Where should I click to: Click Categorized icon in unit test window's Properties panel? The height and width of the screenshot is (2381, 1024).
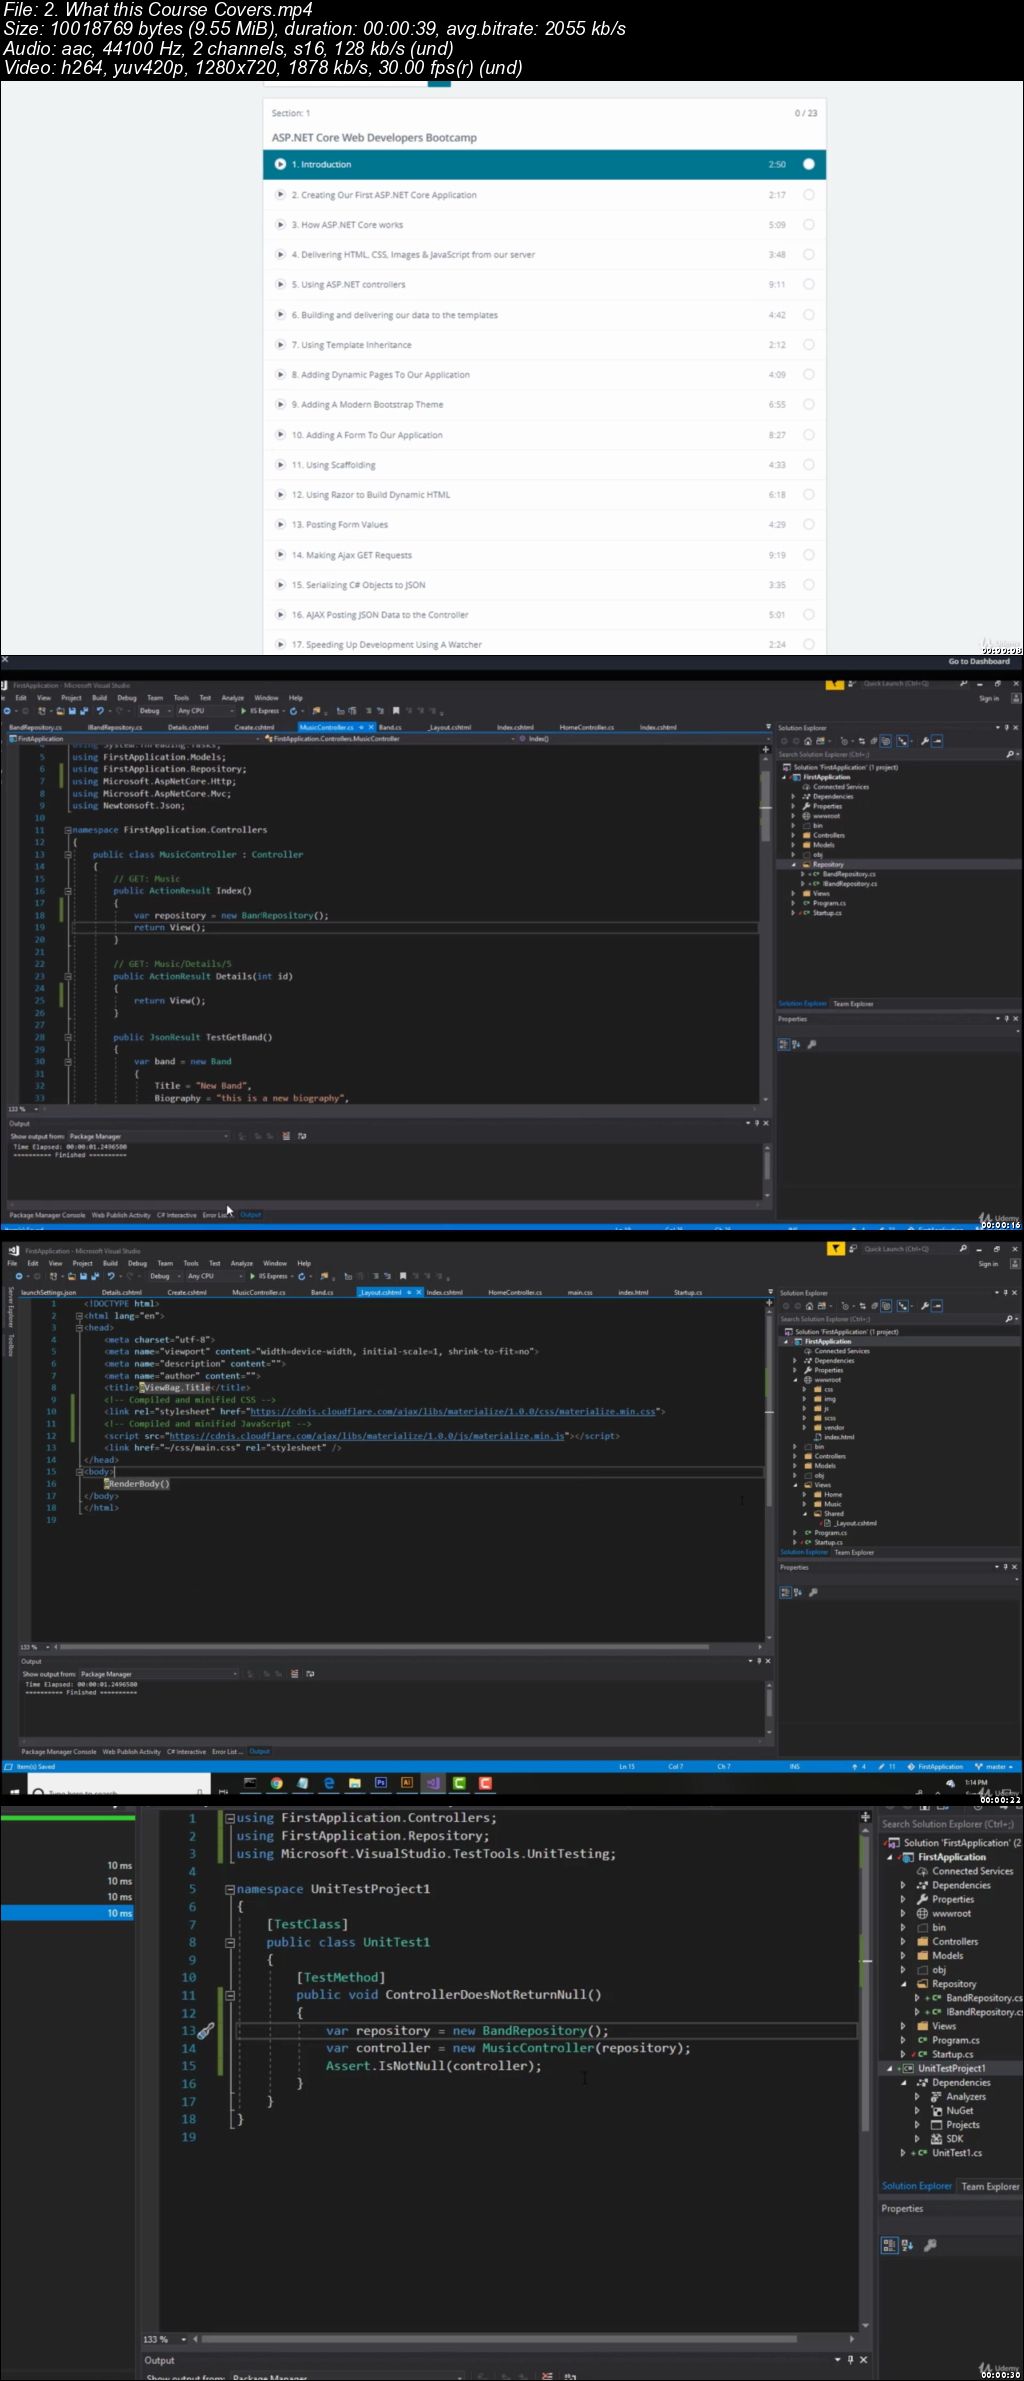pyautogui.click(x=889, y=2245)
